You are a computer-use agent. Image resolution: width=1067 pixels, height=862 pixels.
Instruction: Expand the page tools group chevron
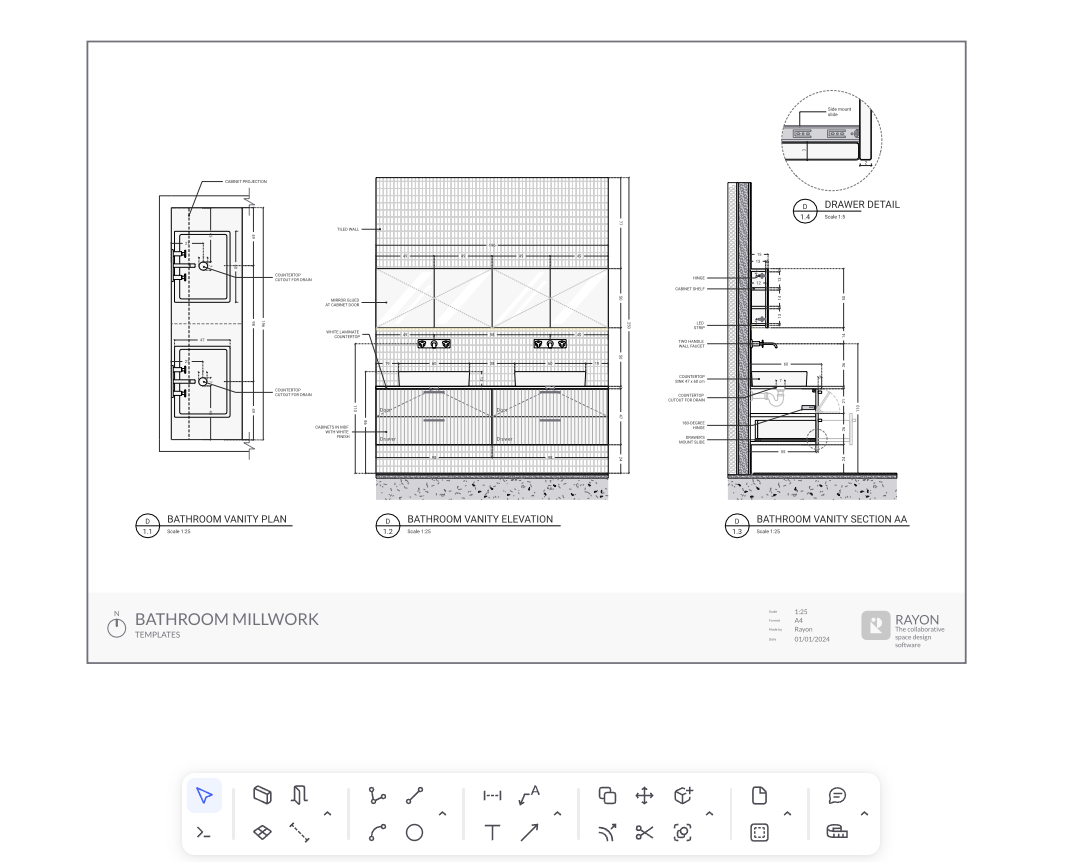pos(787,814)
